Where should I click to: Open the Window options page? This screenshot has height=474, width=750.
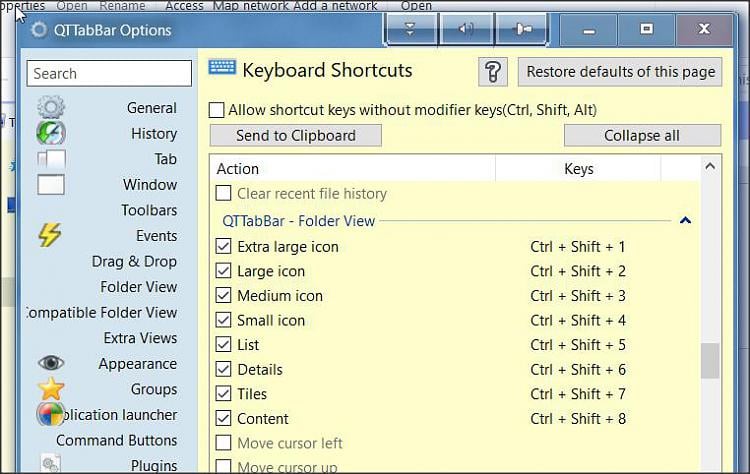click(x=150, y=185)
